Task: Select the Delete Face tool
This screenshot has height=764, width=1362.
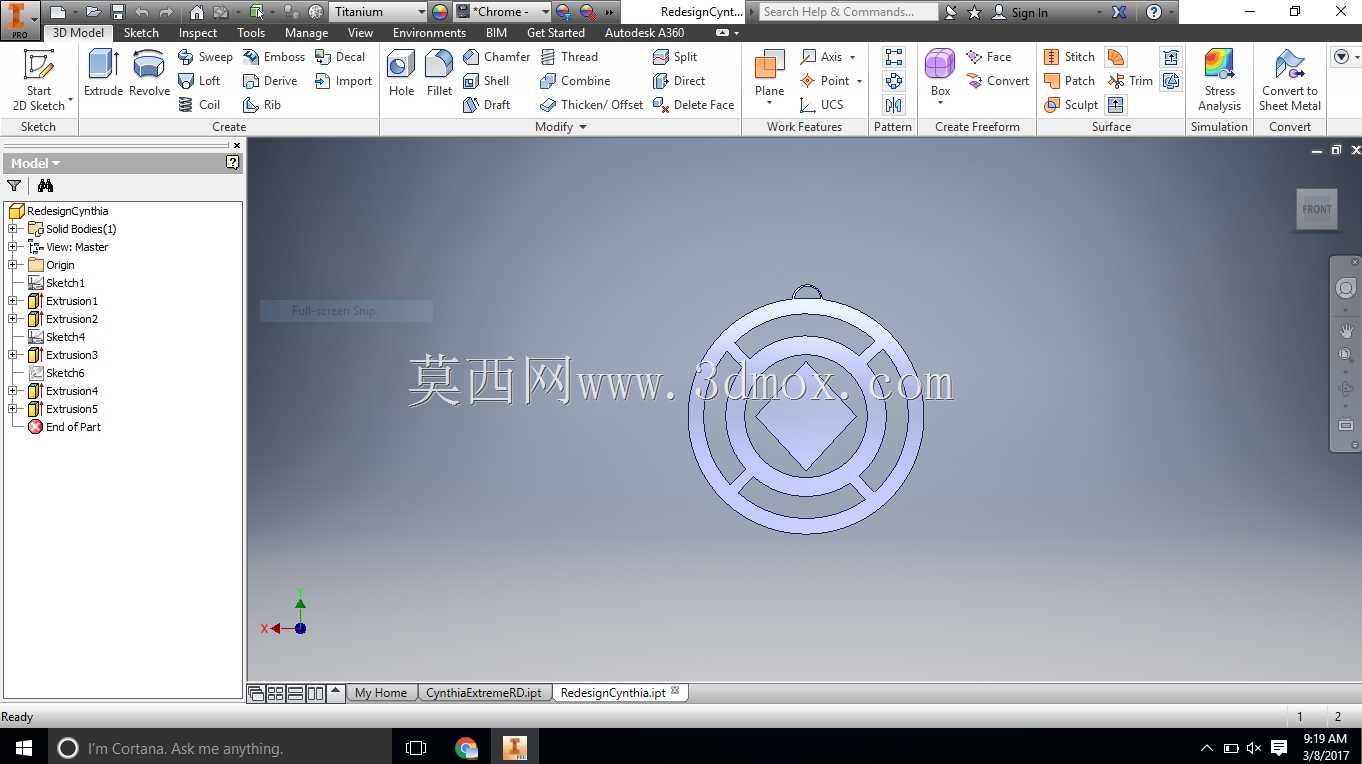Action: click(x=693, y=105)
